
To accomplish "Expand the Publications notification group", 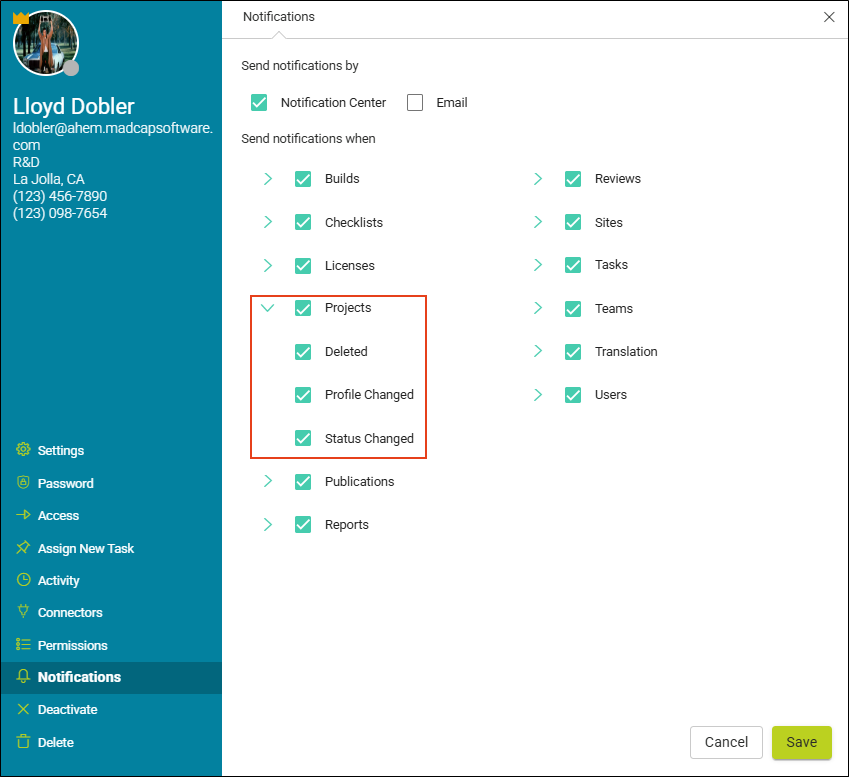I will tap(267, 481).
